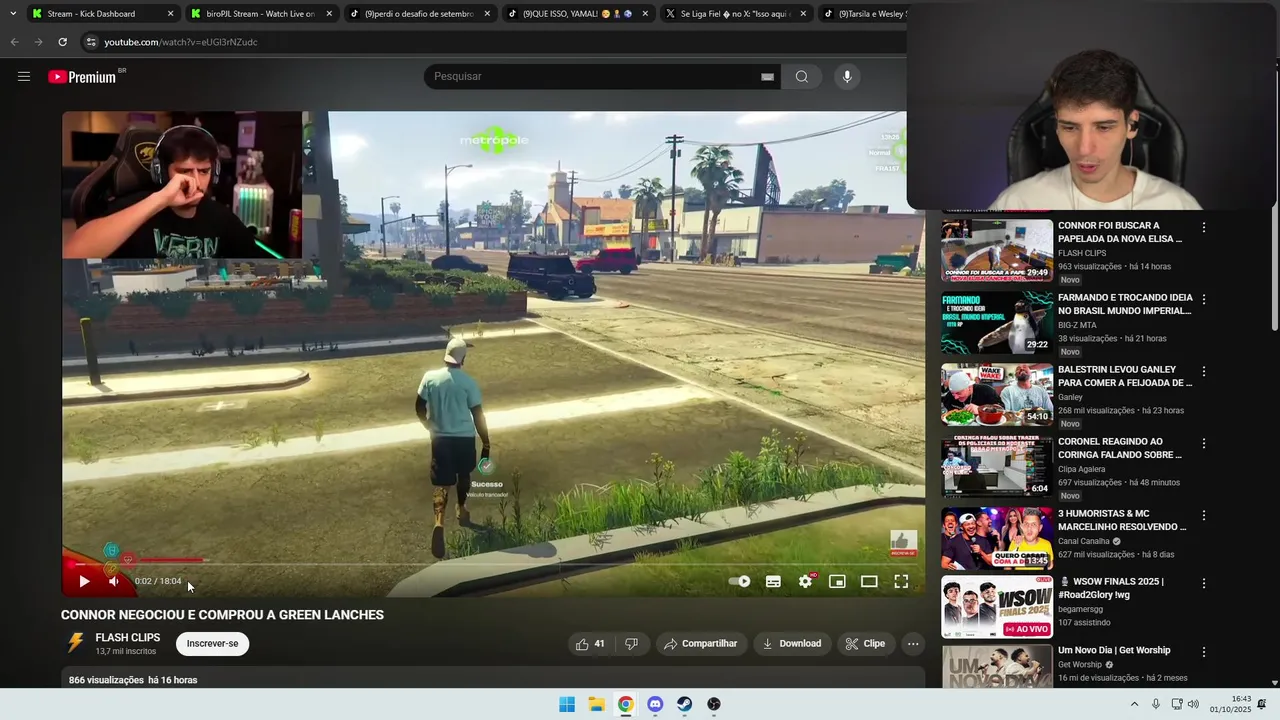Open Google Chrome from the taskbar
1280x720 pixels.
pyautogui.click(x=625, y=704)
